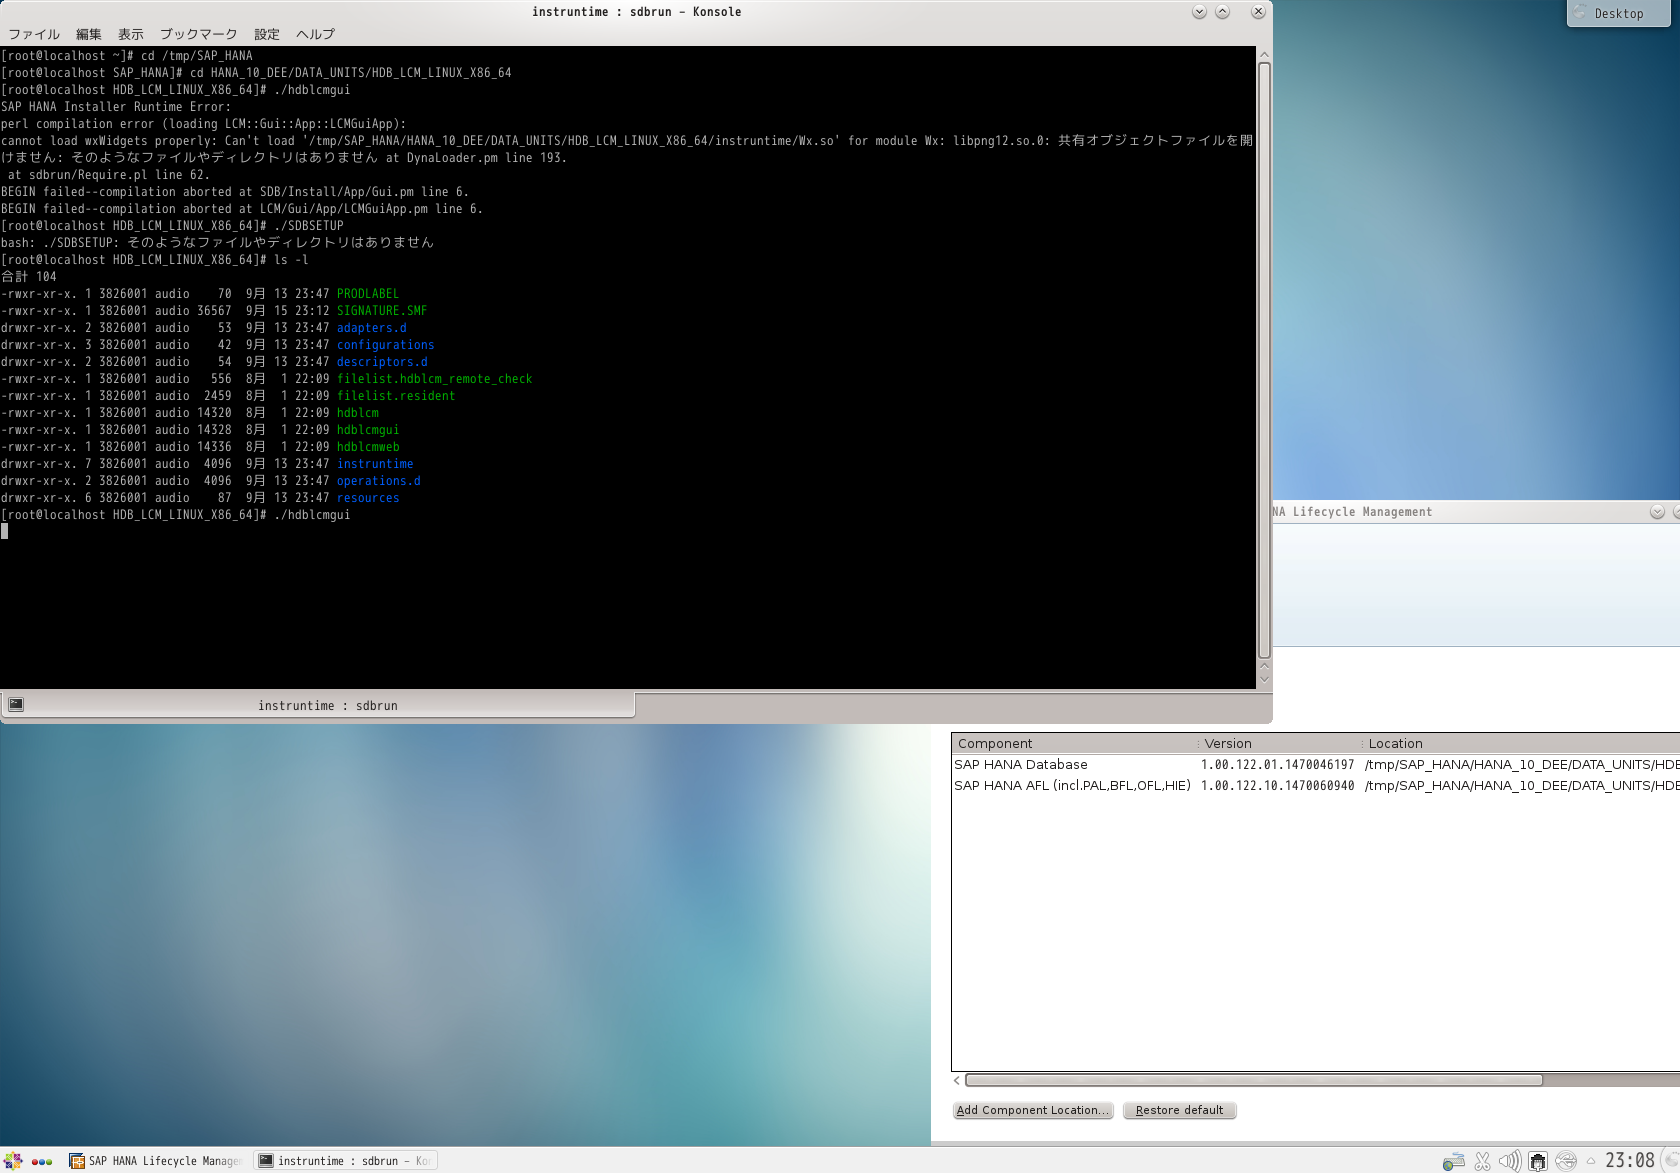Click the activities three-dot icon in taskbar

(42, 1161)
